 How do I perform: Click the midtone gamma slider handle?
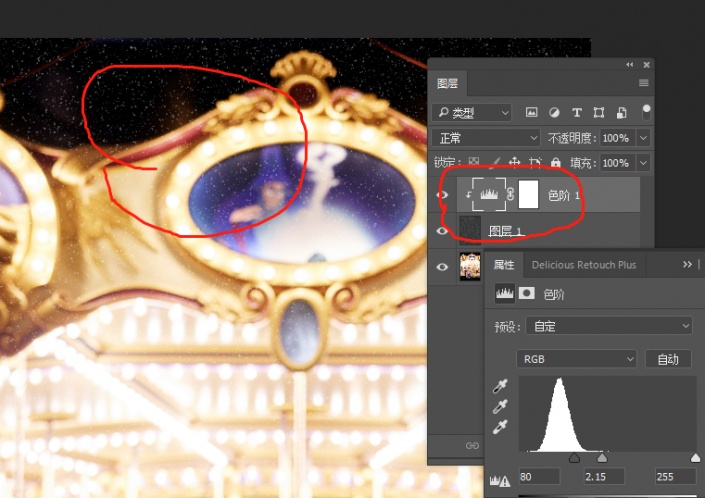(x=602, y=457)
